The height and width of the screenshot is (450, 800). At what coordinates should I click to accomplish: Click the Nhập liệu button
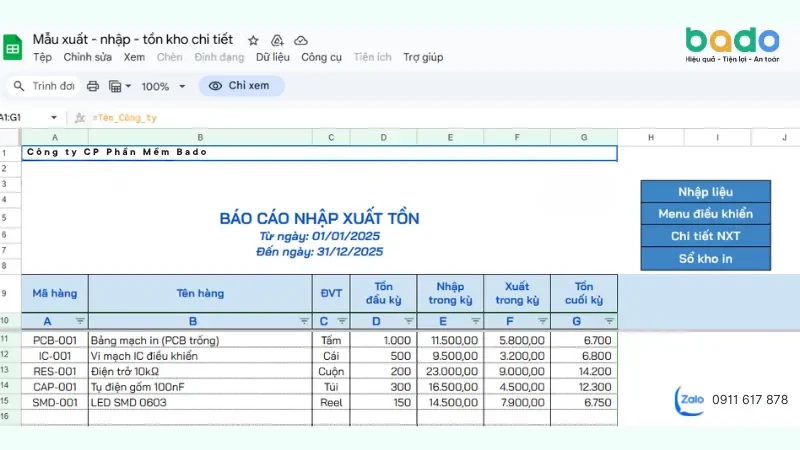point(706,192)
